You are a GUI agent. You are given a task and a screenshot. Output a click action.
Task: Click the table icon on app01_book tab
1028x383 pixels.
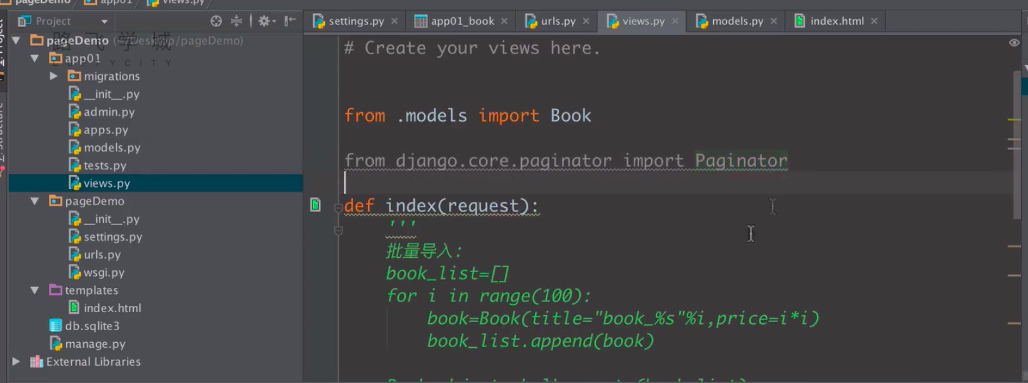click(421, 21)
